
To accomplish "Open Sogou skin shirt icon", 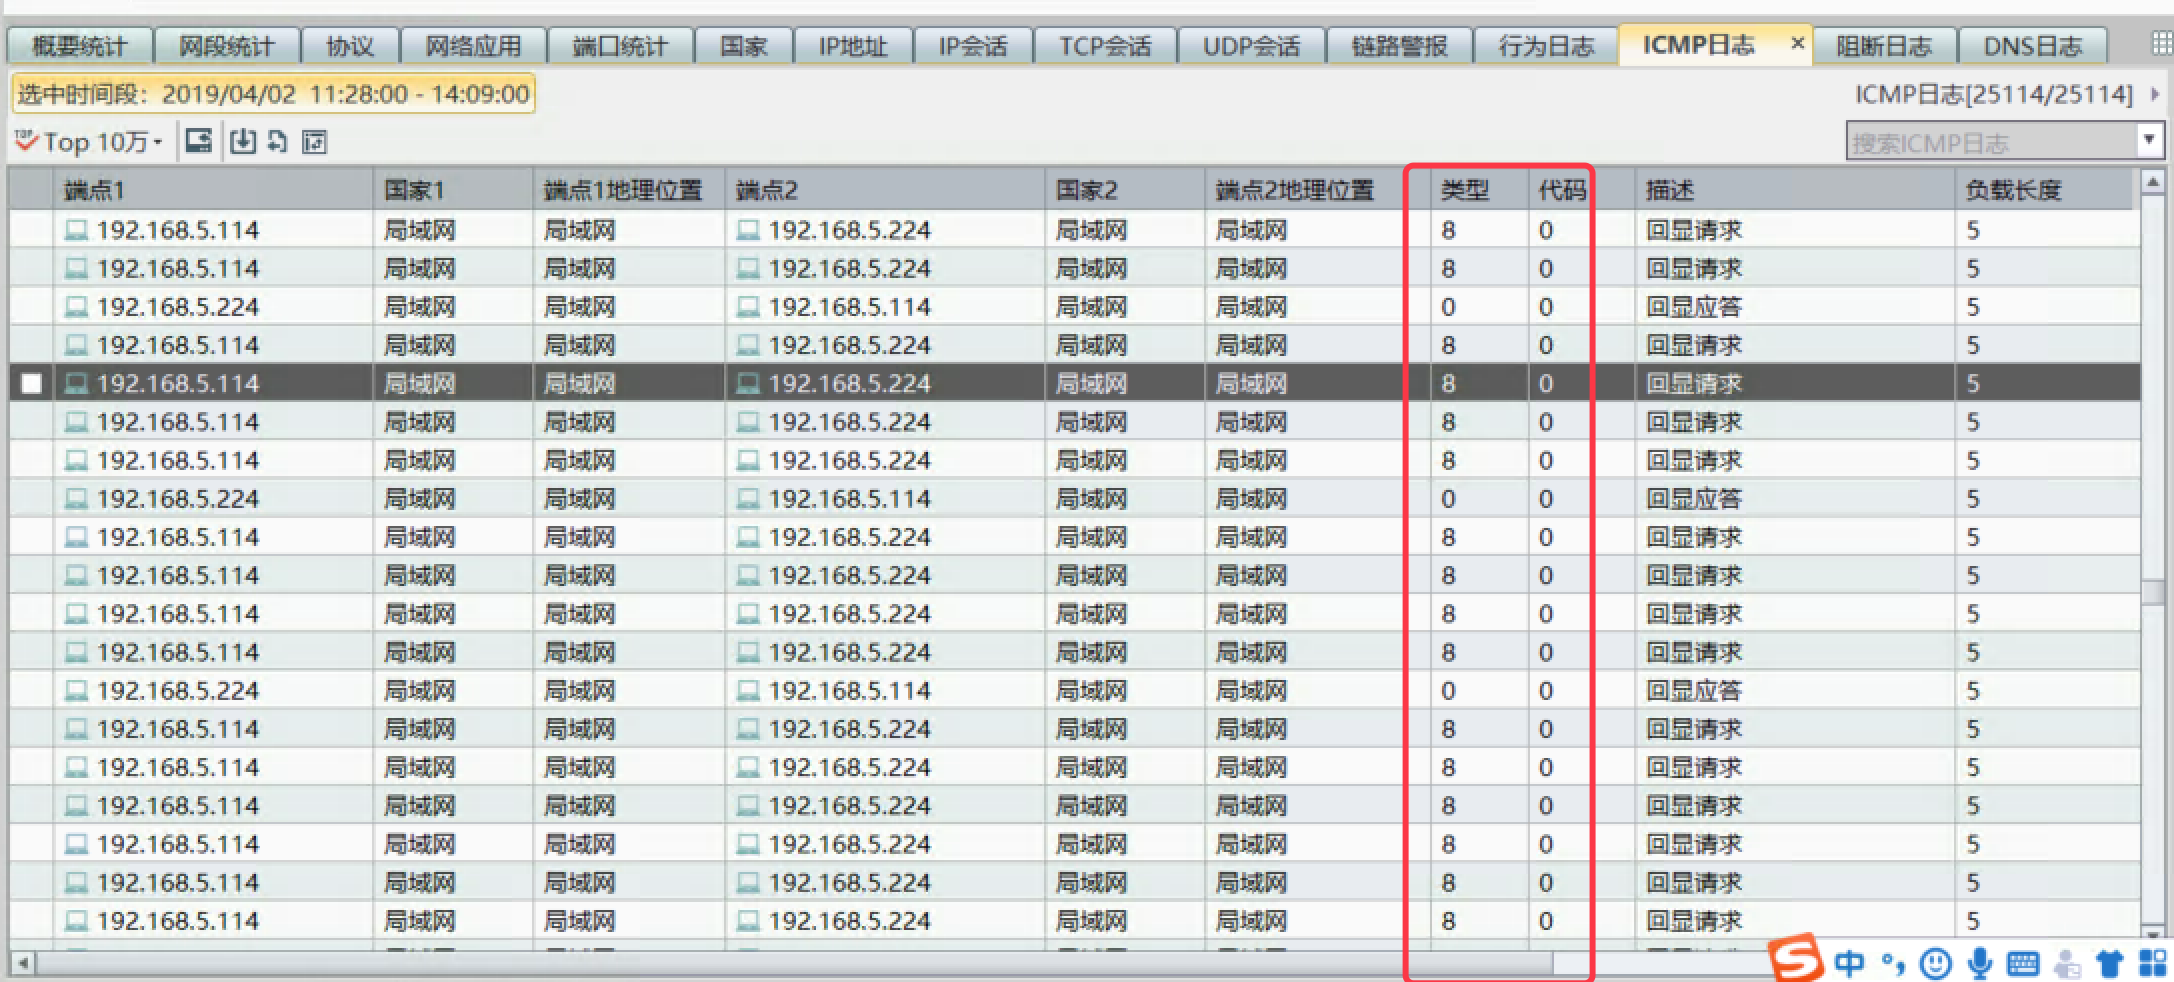I will pyautogui.click(x=2110, y=963).
